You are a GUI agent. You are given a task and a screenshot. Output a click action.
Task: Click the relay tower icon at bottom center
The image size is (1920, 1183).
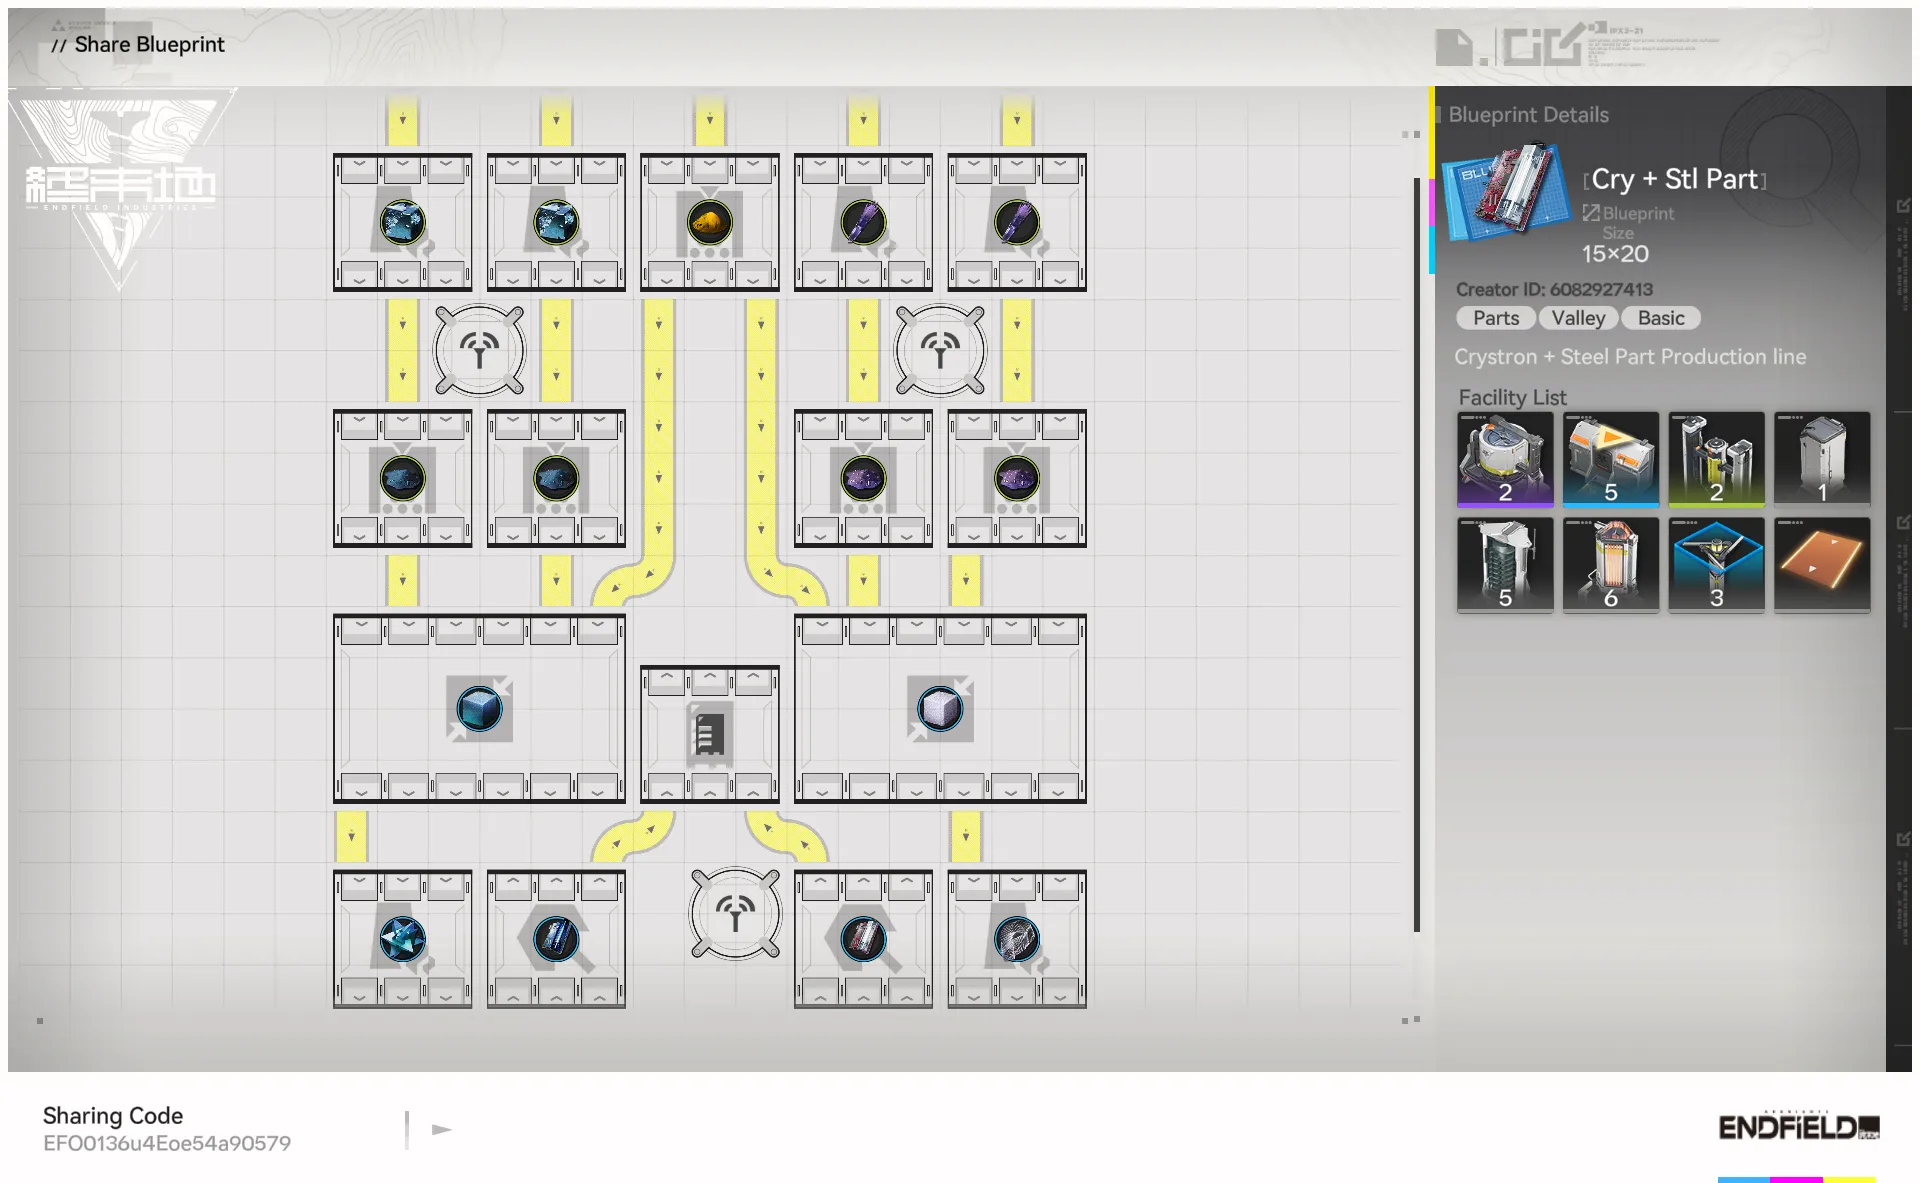coord(735,914)
